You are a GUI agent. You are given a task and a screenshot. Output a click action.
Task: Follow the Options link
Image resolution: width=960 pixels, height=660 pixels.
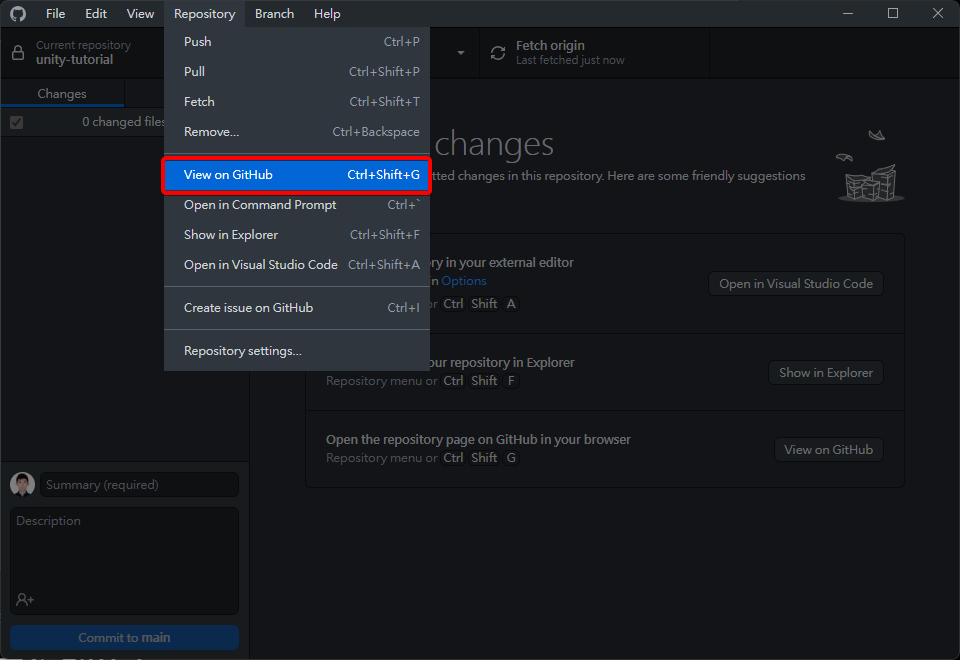tap(463, 281)
